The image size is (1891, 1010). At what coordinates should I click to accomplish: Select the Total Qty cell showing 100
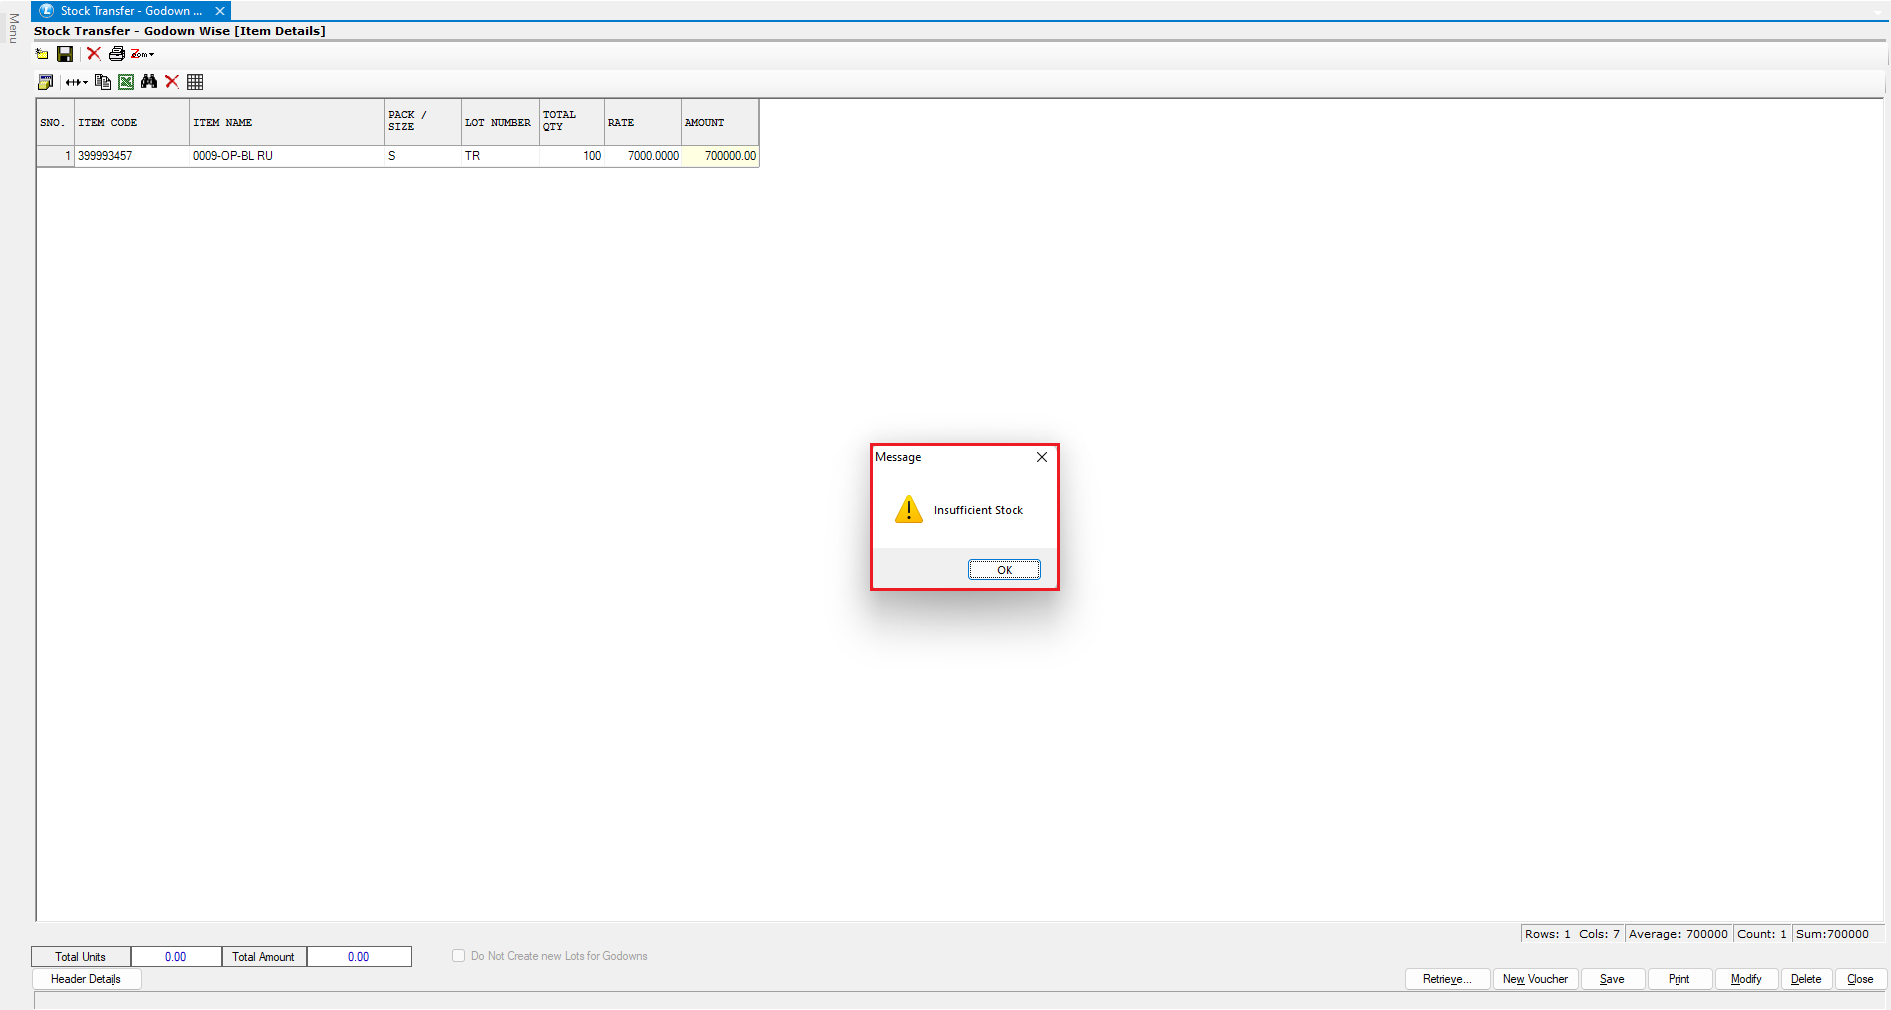[x=572, y=156]
